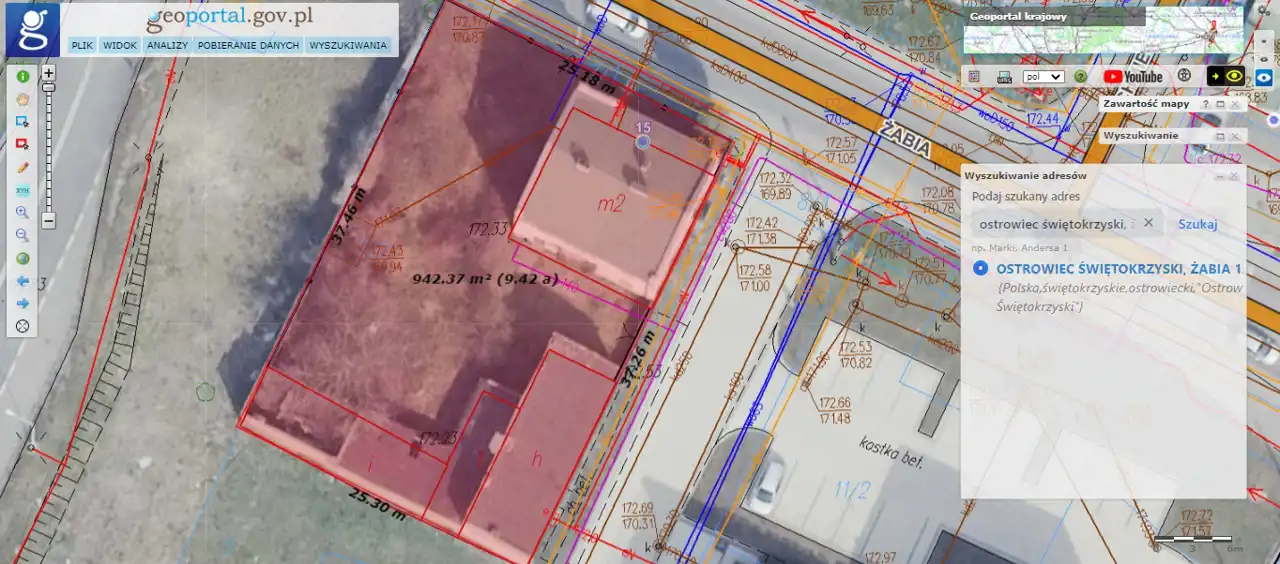Open the XYH coordinates tool
Screen dimensions: 1280x564
[x=22, y=190]
